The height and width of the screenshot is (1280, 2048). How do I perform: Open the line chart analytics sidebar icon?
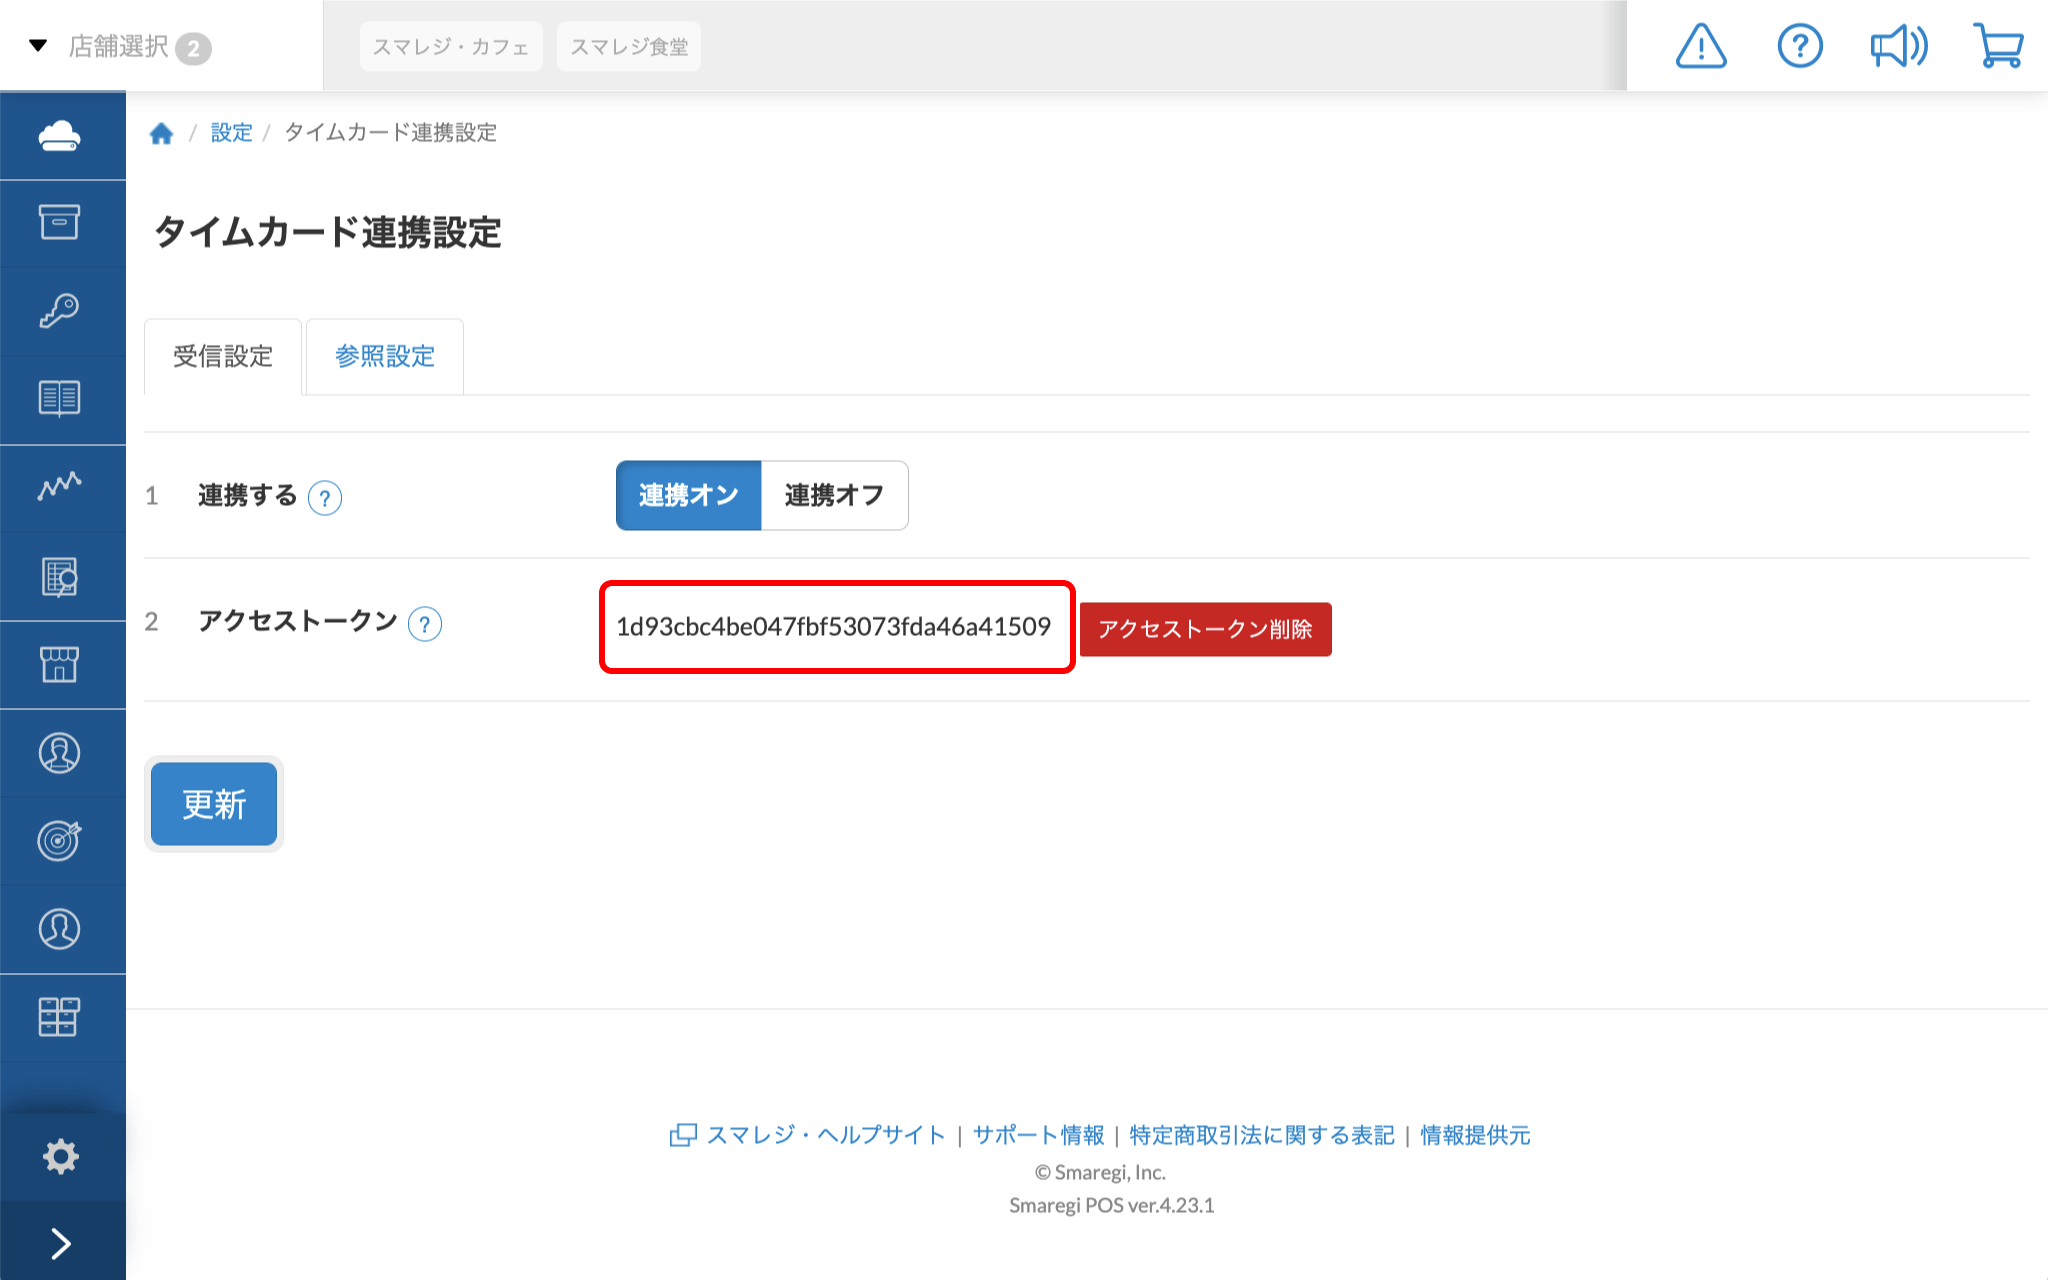click(x=60, y=486)
